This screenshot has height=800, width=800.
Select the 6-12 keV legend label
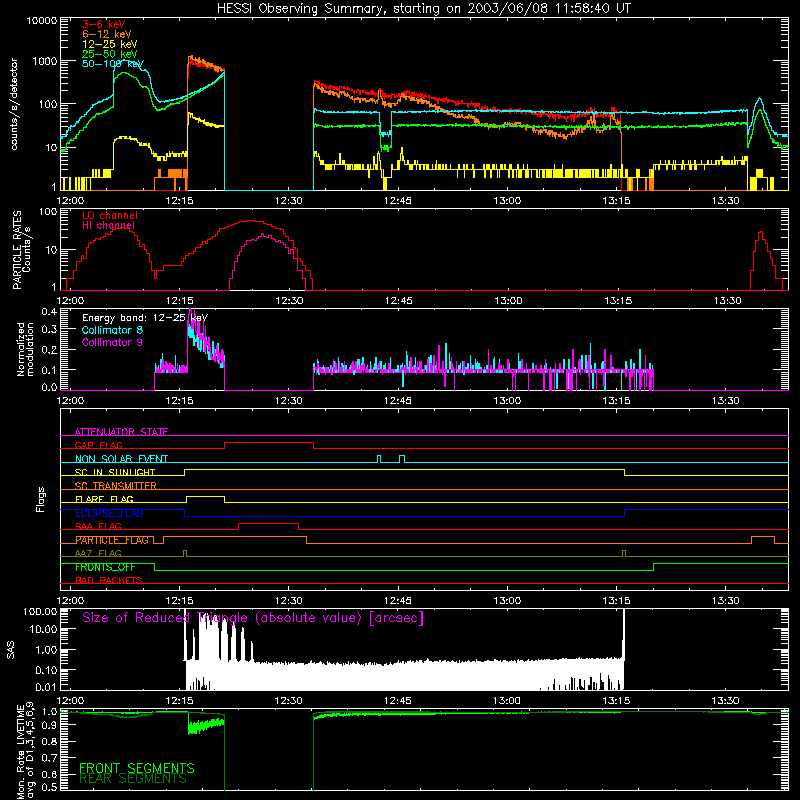[107, 34]
